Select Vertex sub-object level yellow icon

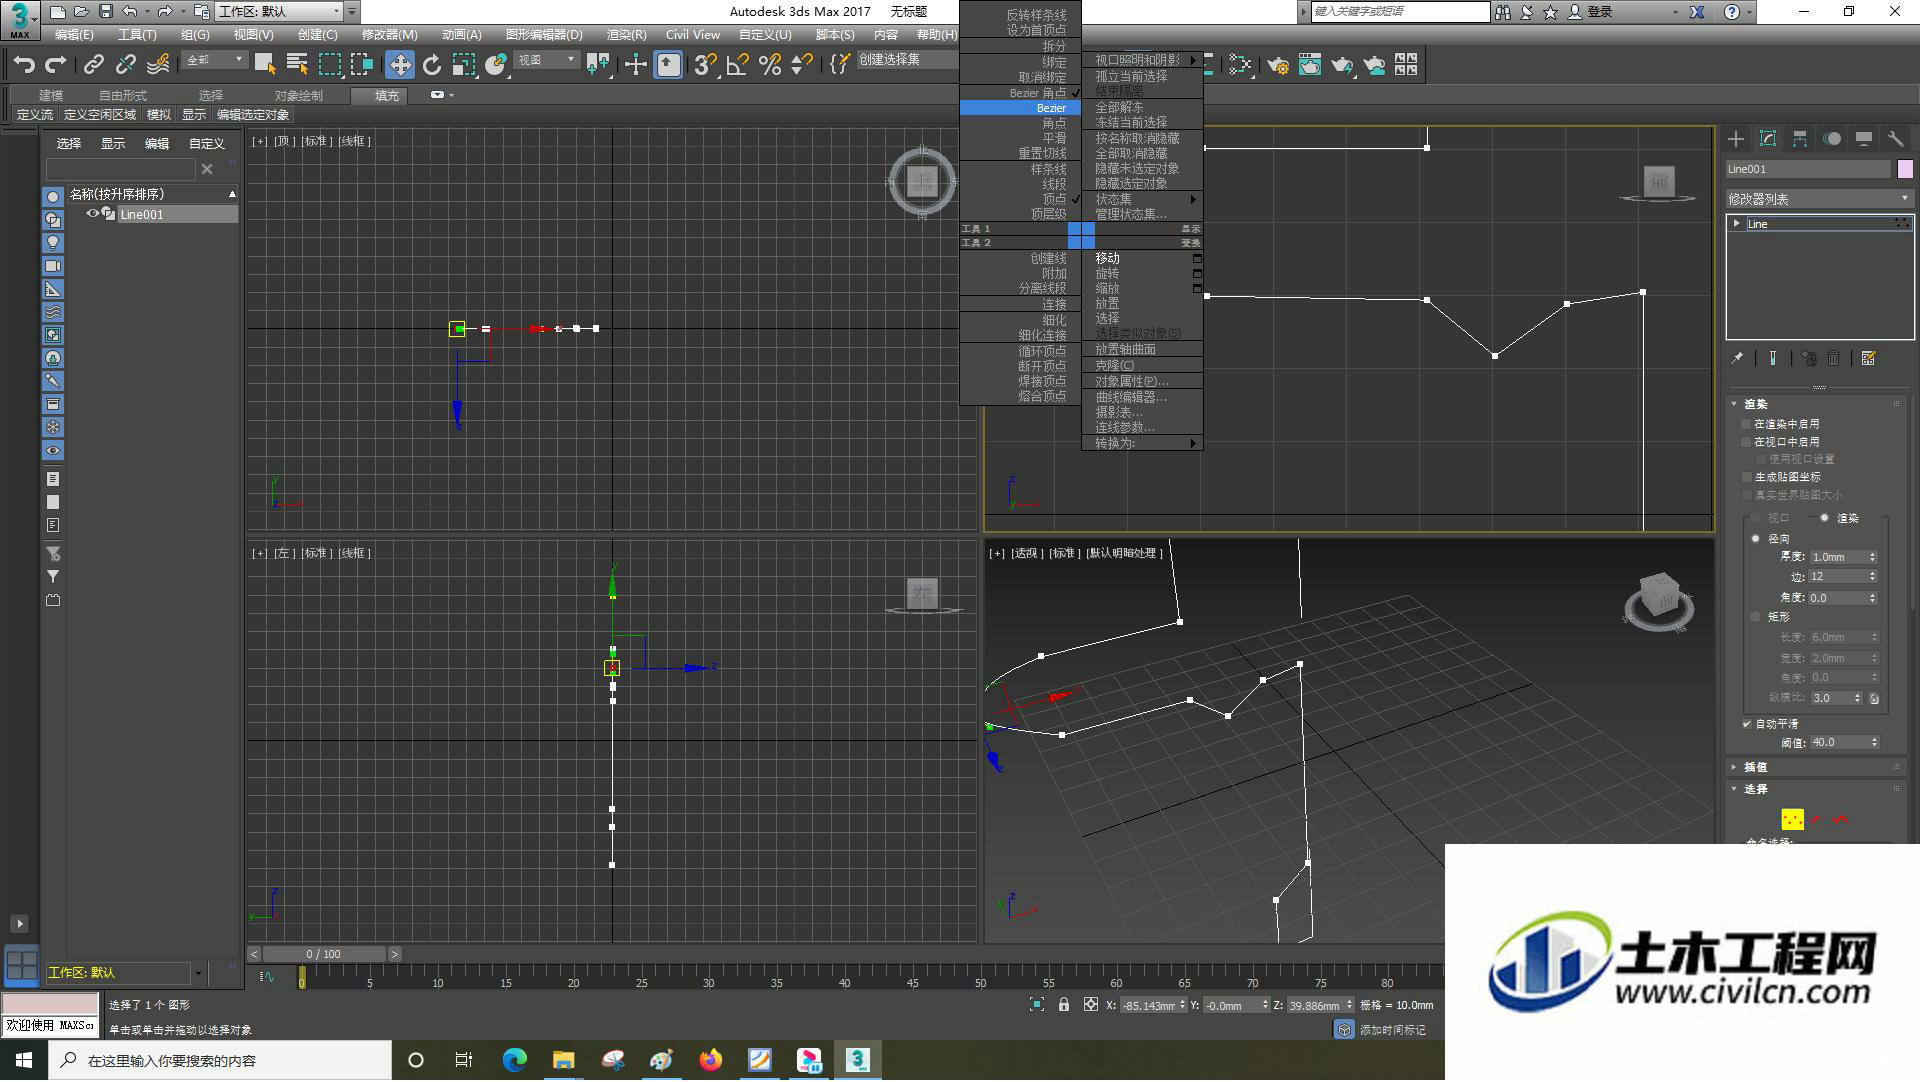click(x=1792, y=819)
